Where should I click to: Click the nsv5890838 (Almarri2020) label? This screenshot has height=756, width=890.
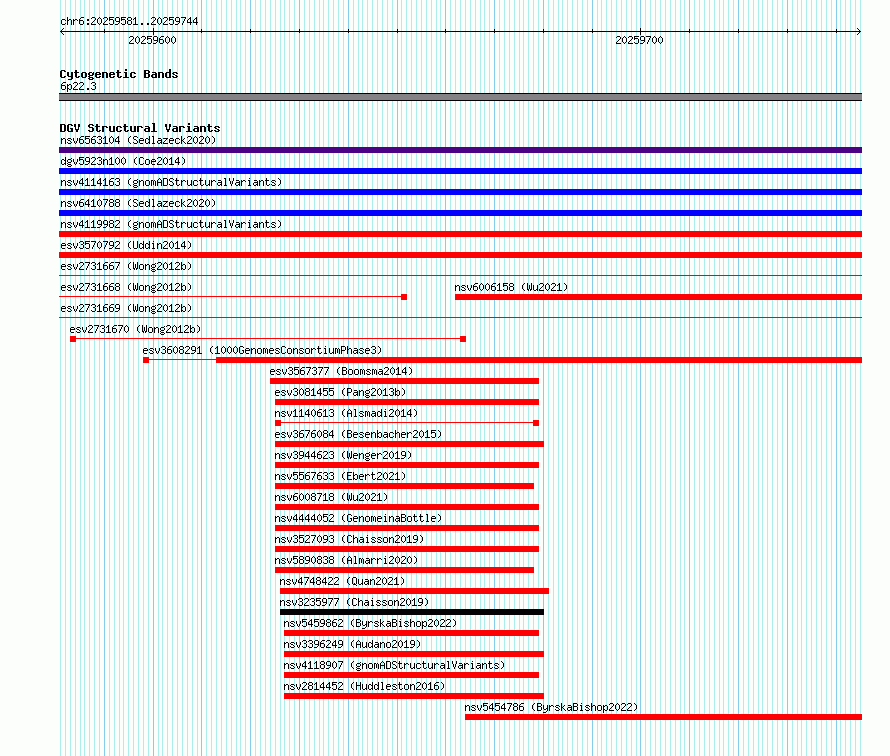tap(346, 560)
